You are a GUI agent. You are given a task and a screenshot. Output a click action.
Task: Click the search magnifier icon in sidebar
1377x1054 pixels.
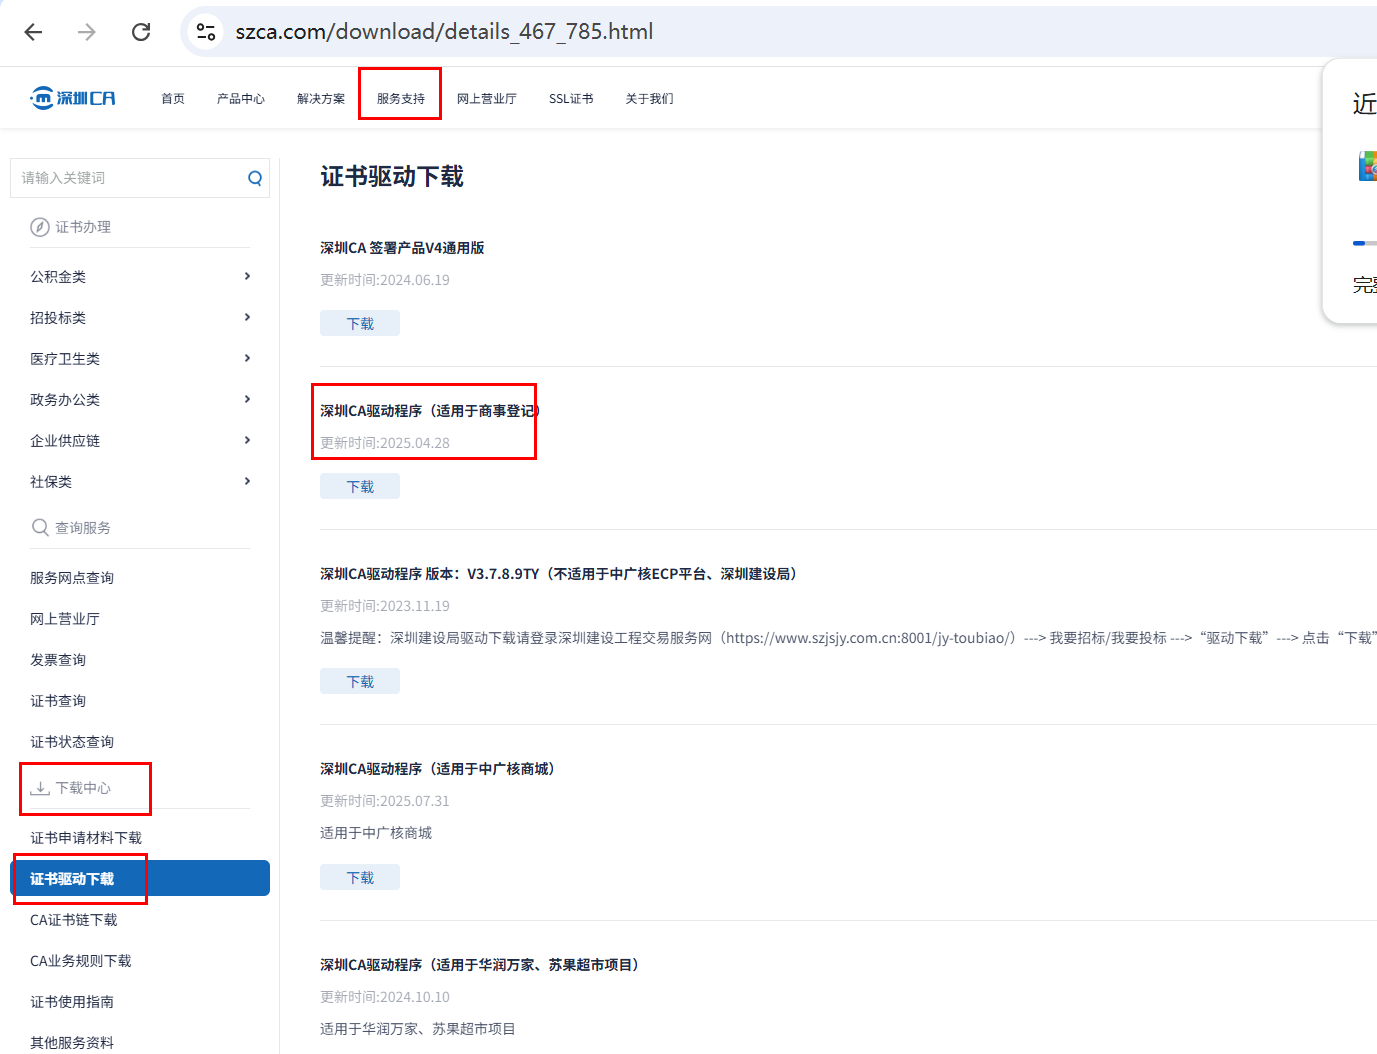click(255, 178)
